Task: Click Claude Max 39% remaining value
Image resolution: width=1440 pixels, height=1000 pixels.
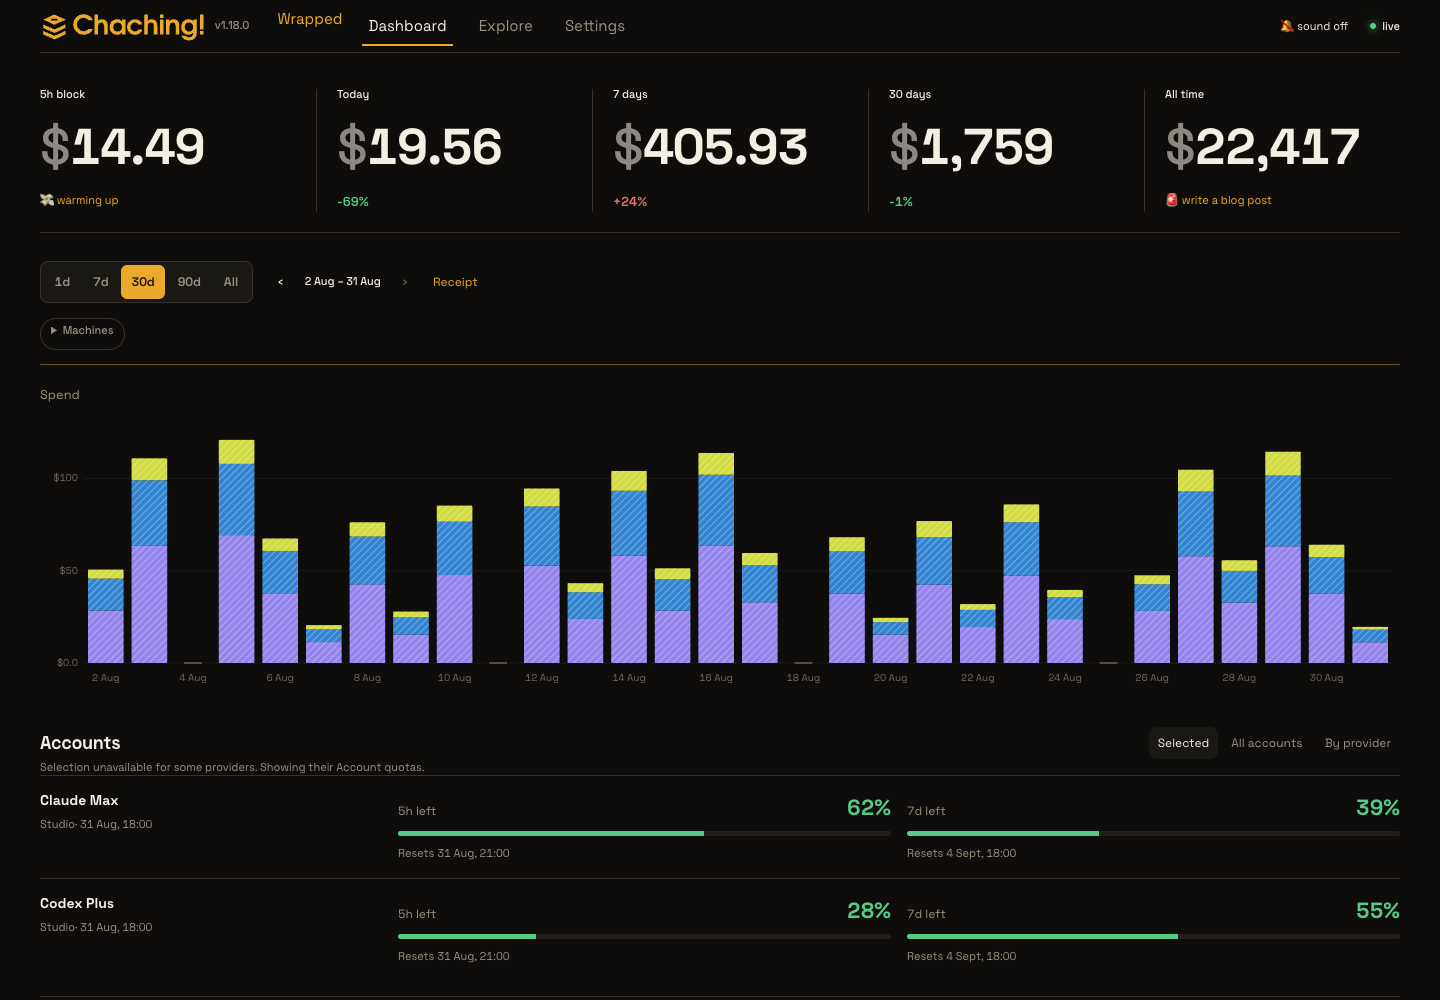Action: tap(1377, 807)
